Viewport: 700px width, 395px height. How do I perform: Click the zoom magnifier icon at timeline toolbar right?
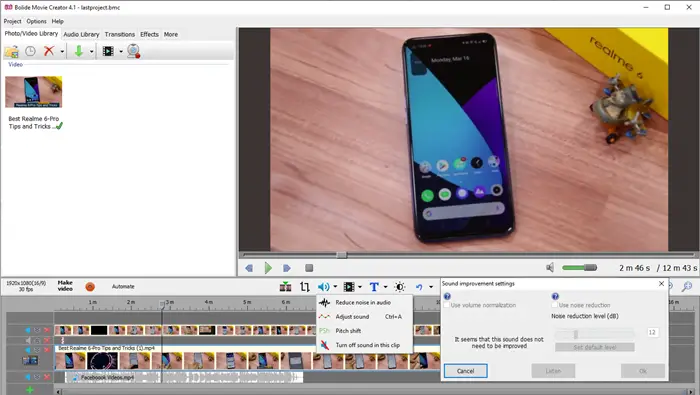click(x=687, y=287)
